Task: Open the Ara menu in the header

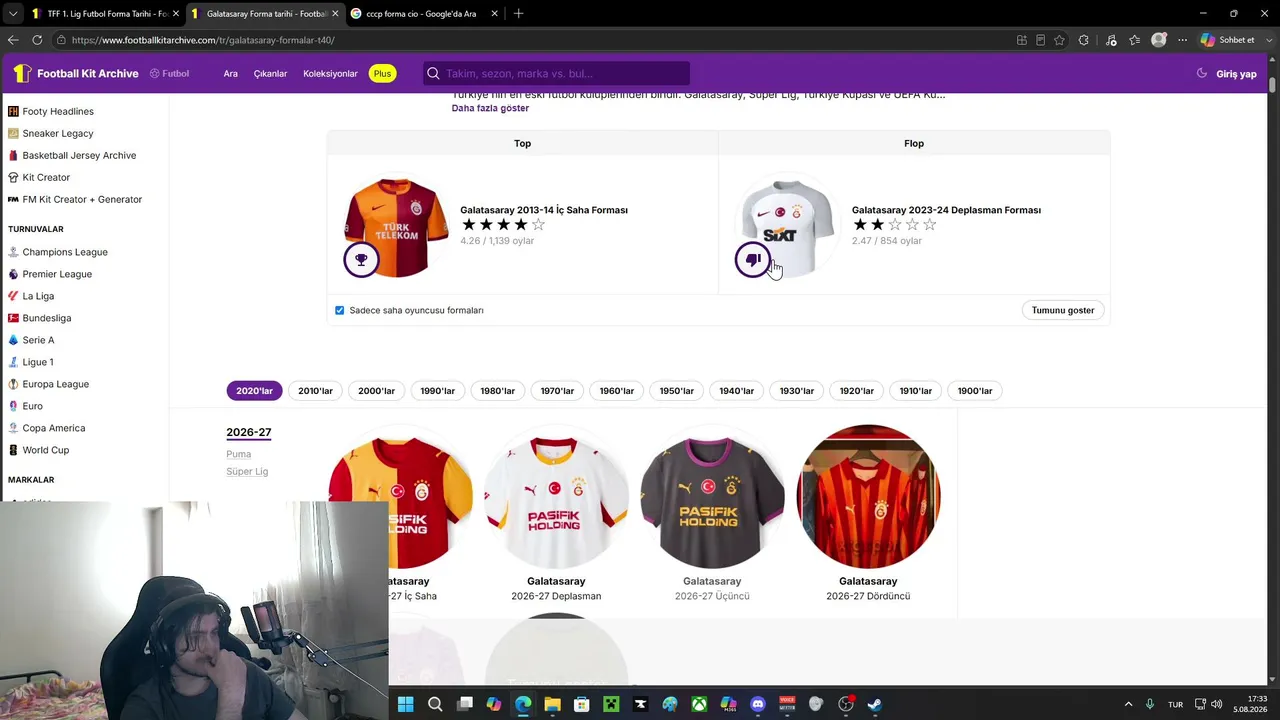Action: tap(231, 73)
